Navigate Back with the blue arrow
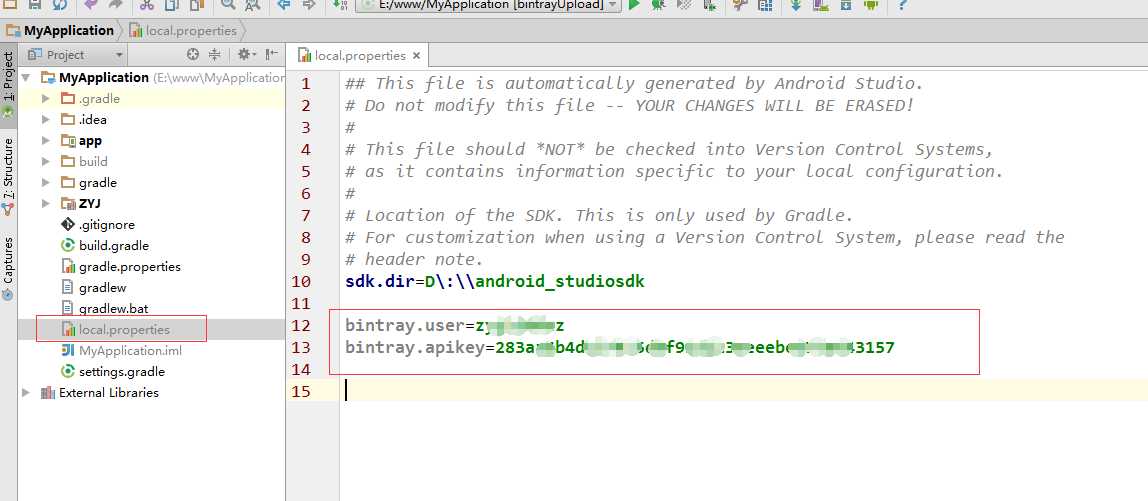Screen dimensions: 1148x501 coord(284,4)
